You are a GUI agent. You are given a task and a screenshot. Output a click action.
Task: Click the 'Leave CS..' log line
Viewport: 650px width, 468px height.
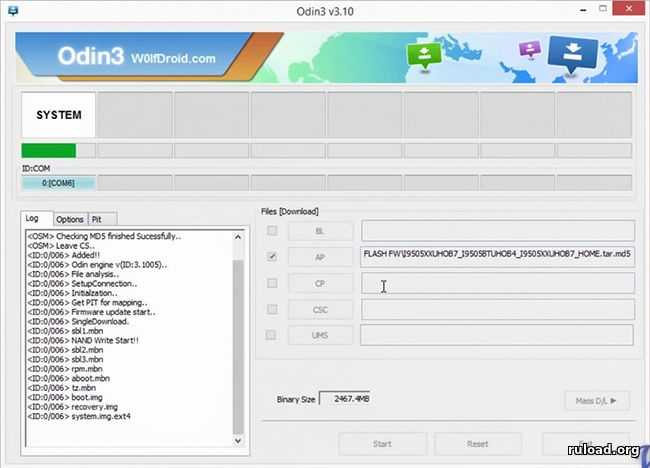click(x=61, y=246)
